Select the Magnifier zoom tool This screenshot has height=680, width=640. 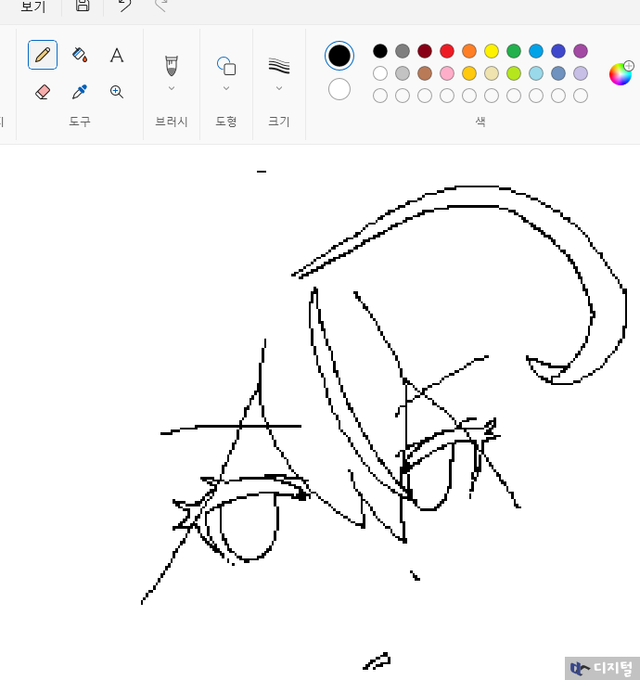click(x=117, y=92)
